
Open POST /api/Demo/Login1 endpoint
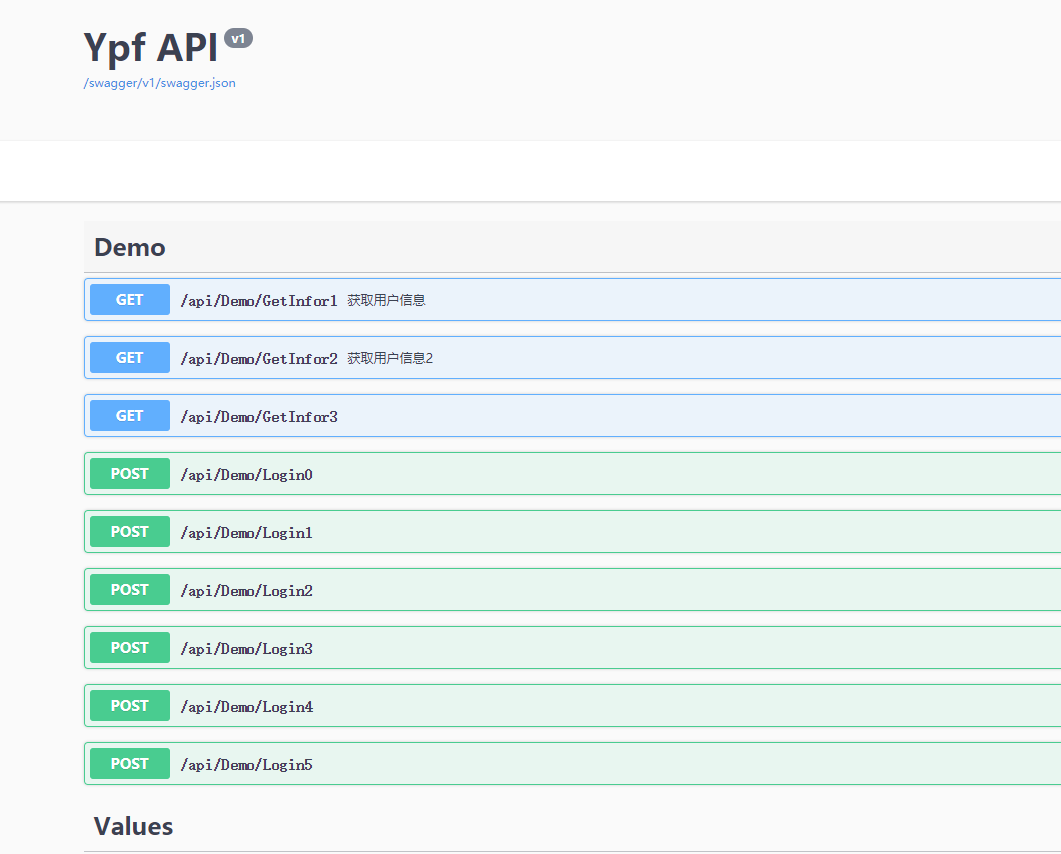coord(572,532)
